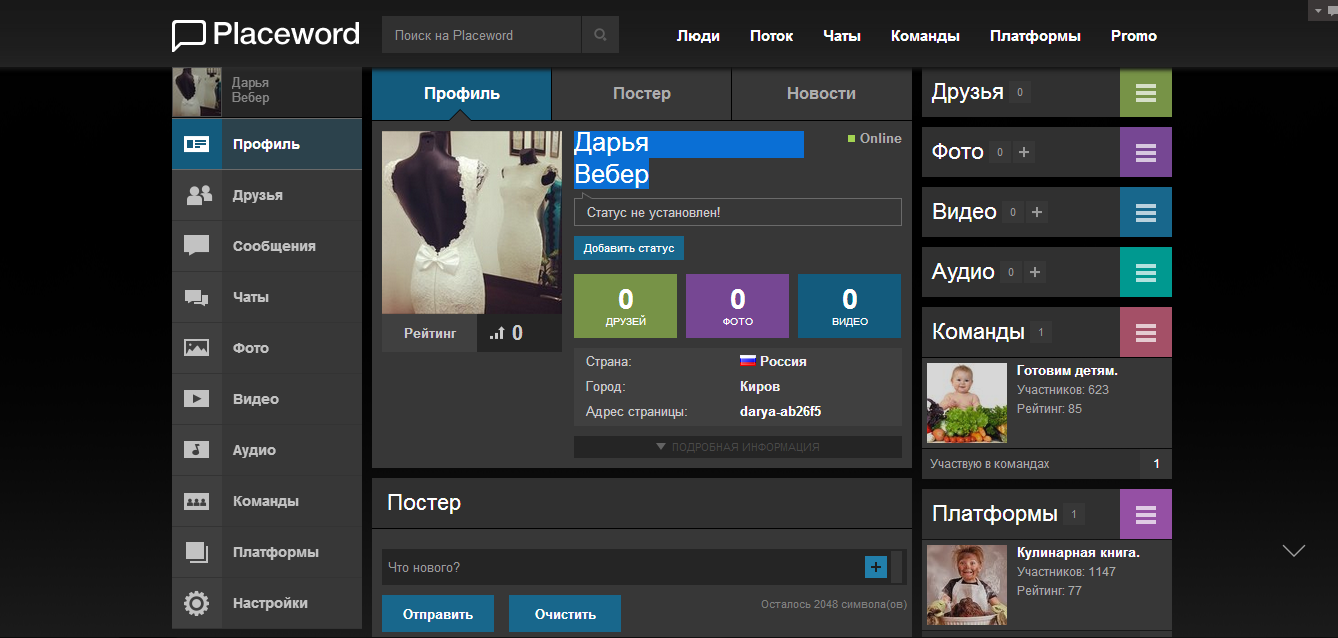This screenshot has height=638, width=1338.
Task: Add audio via the Аудио plus icon
Action: coord(1035,272)
